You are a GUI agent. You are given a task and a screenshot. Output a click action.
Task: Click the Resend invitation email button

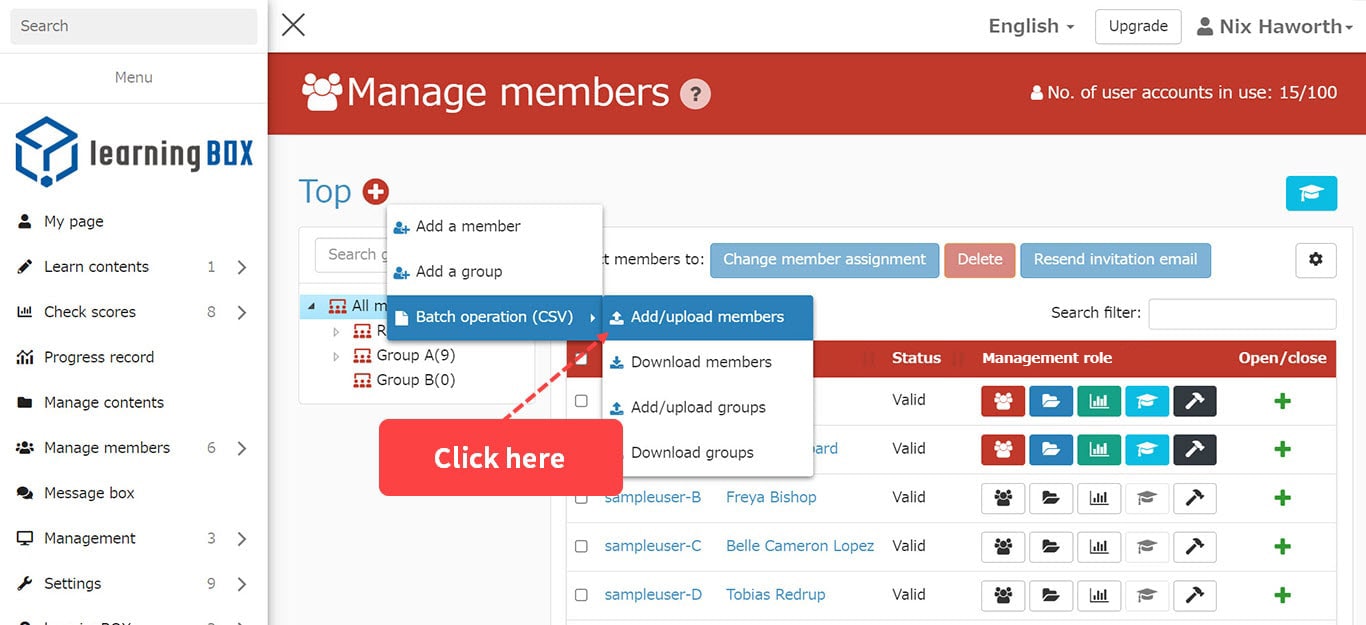pos(1115,260)
